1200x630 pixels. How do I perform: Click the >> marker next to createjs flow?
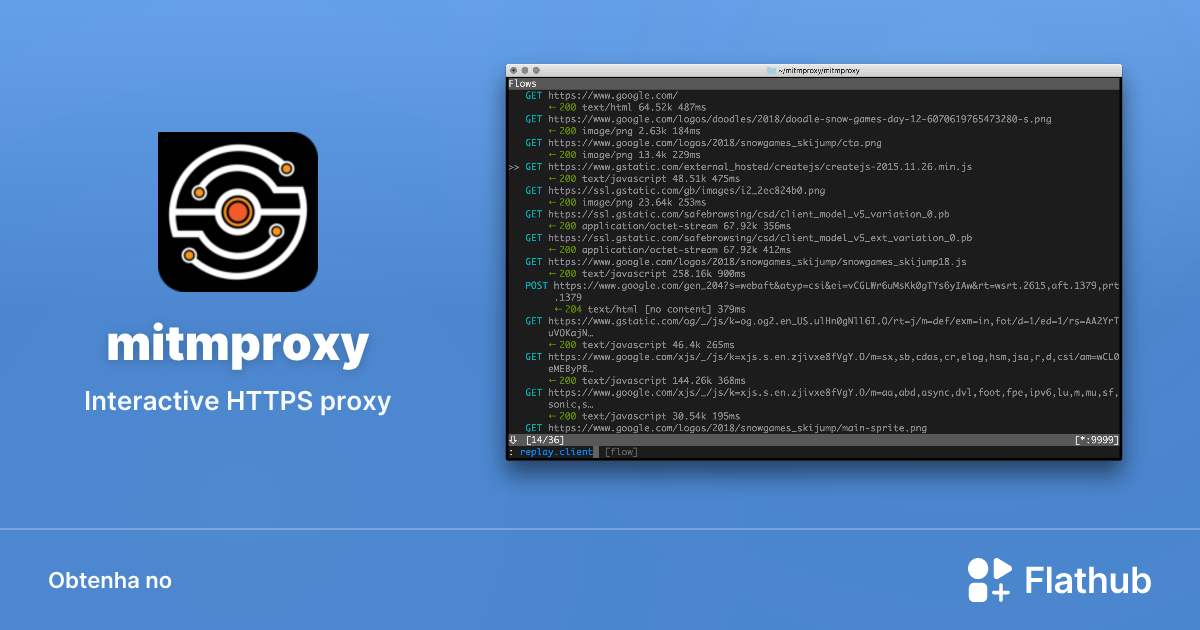tap(513, 167)
